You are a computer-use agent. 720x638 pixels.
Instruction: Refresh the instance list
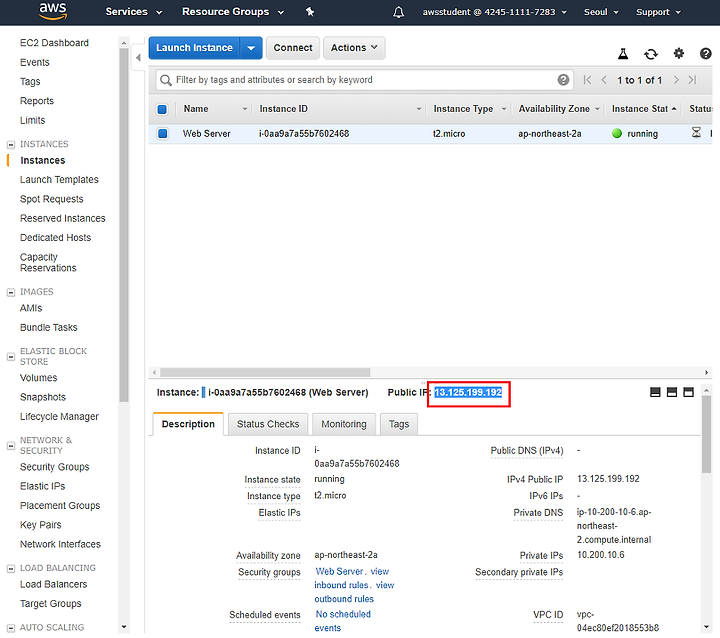click(x=651, y=54)
